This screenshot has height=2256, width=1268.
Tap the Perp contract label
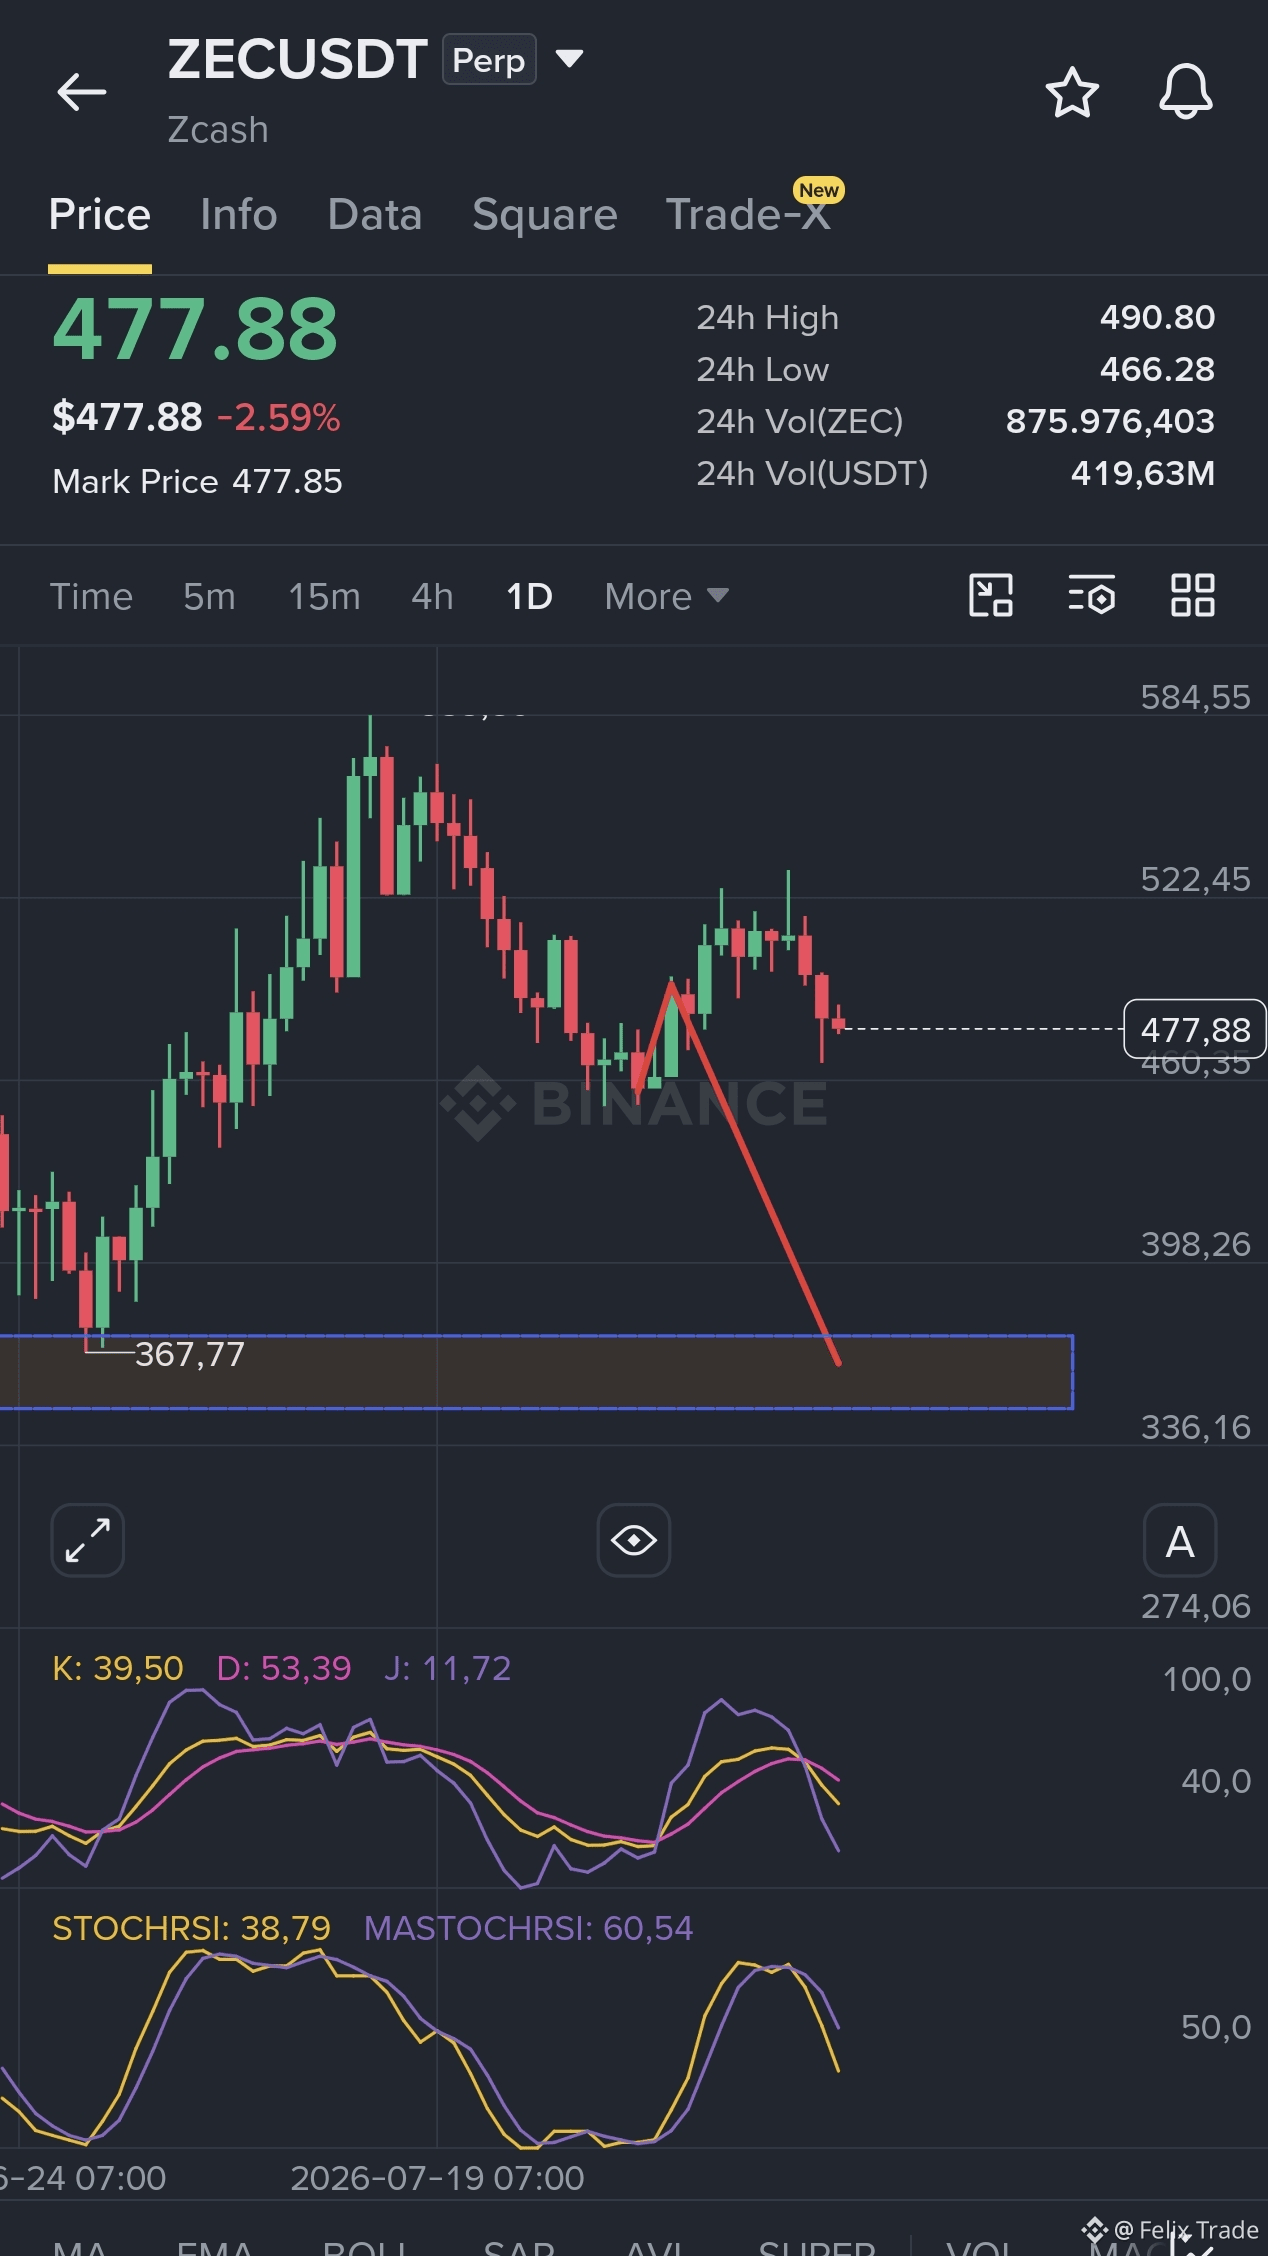pos(489,60)
